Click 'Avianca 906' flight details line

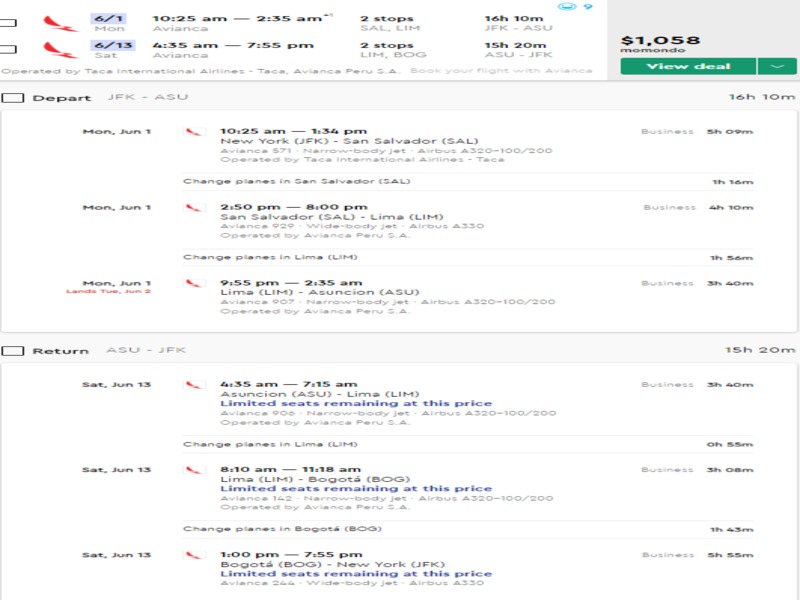click(x=388, y=413)
